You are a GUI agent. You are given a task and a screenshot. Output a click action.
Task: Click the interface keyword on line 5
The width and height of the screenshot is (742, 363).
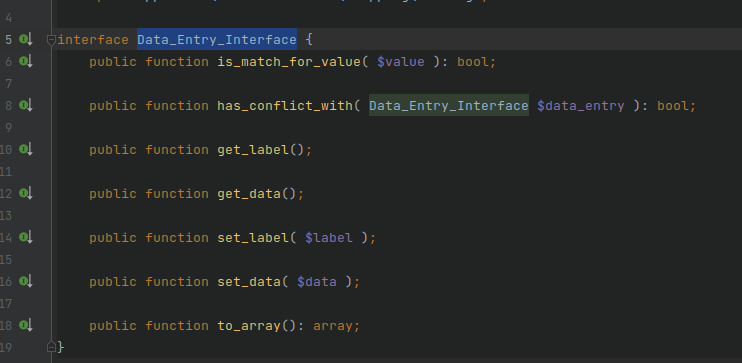93,40
